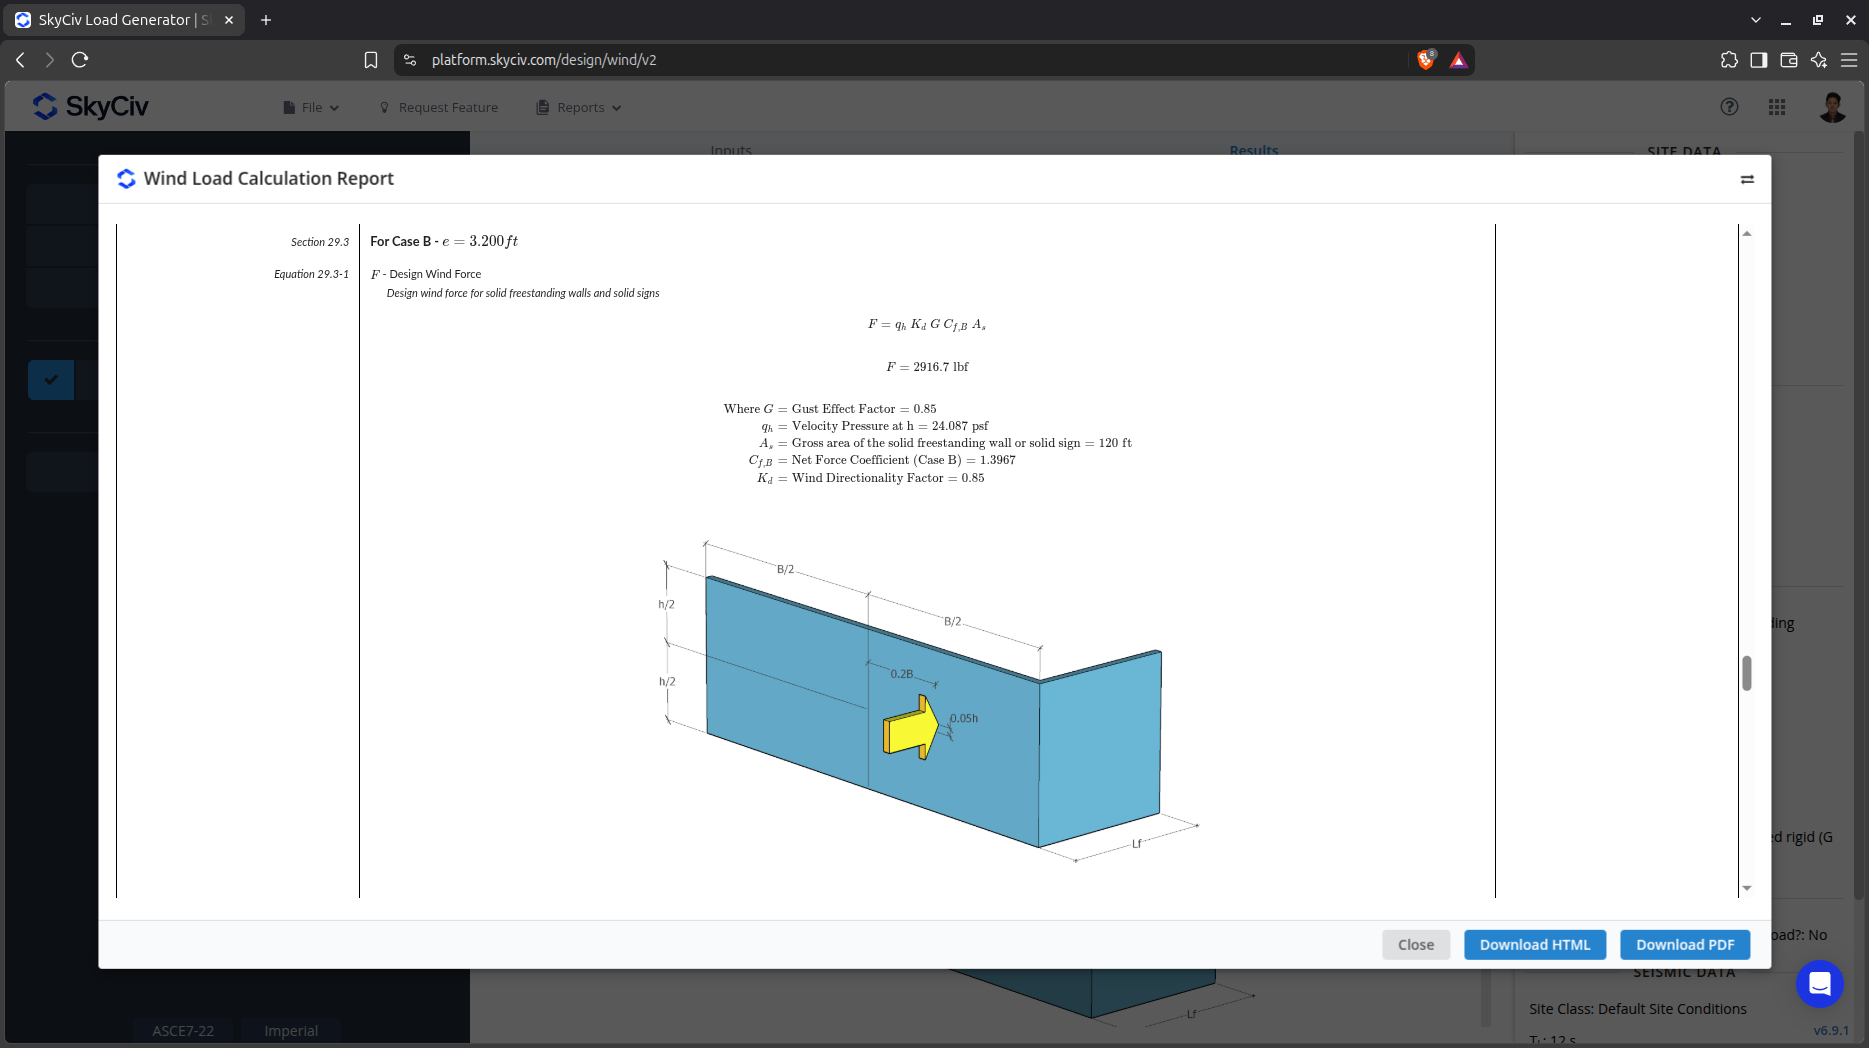Open the user profile avatar
Screen dimensions: 1869x1048
[x=1832, y=107]
